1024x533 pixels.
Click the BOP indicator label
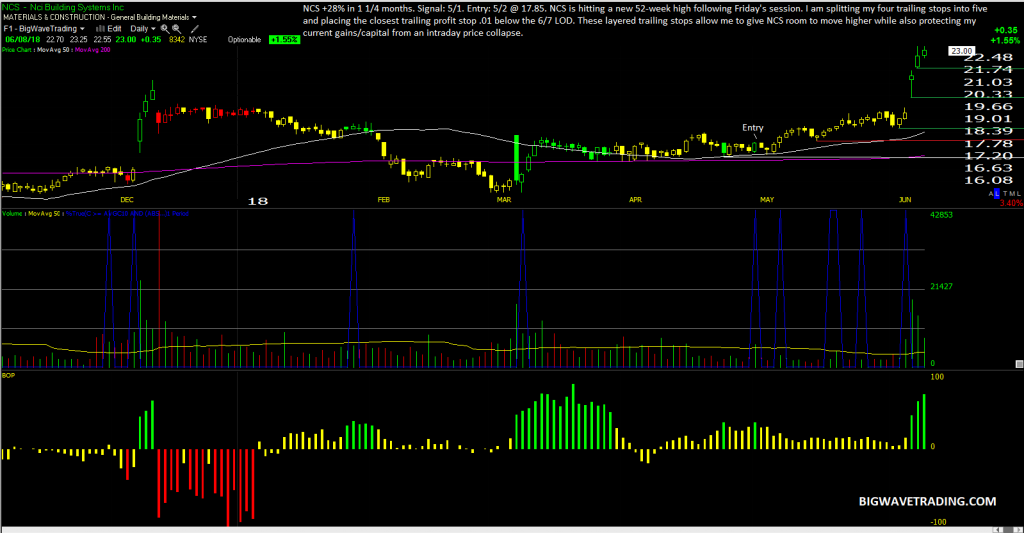[8, 376]
